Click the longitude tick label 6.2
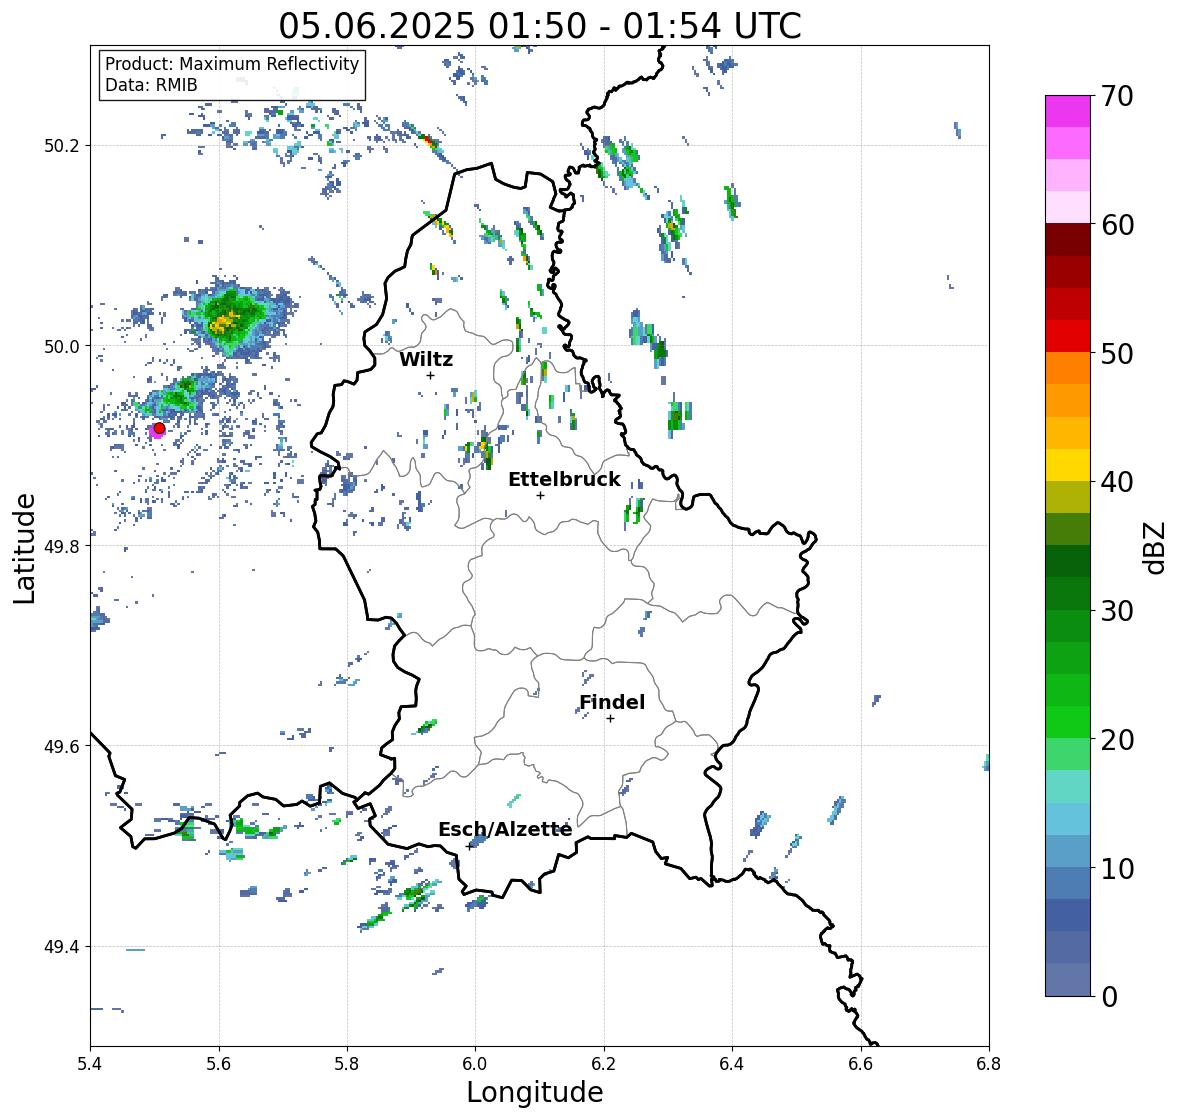1179x1117 pixels. coord(604,1063)
